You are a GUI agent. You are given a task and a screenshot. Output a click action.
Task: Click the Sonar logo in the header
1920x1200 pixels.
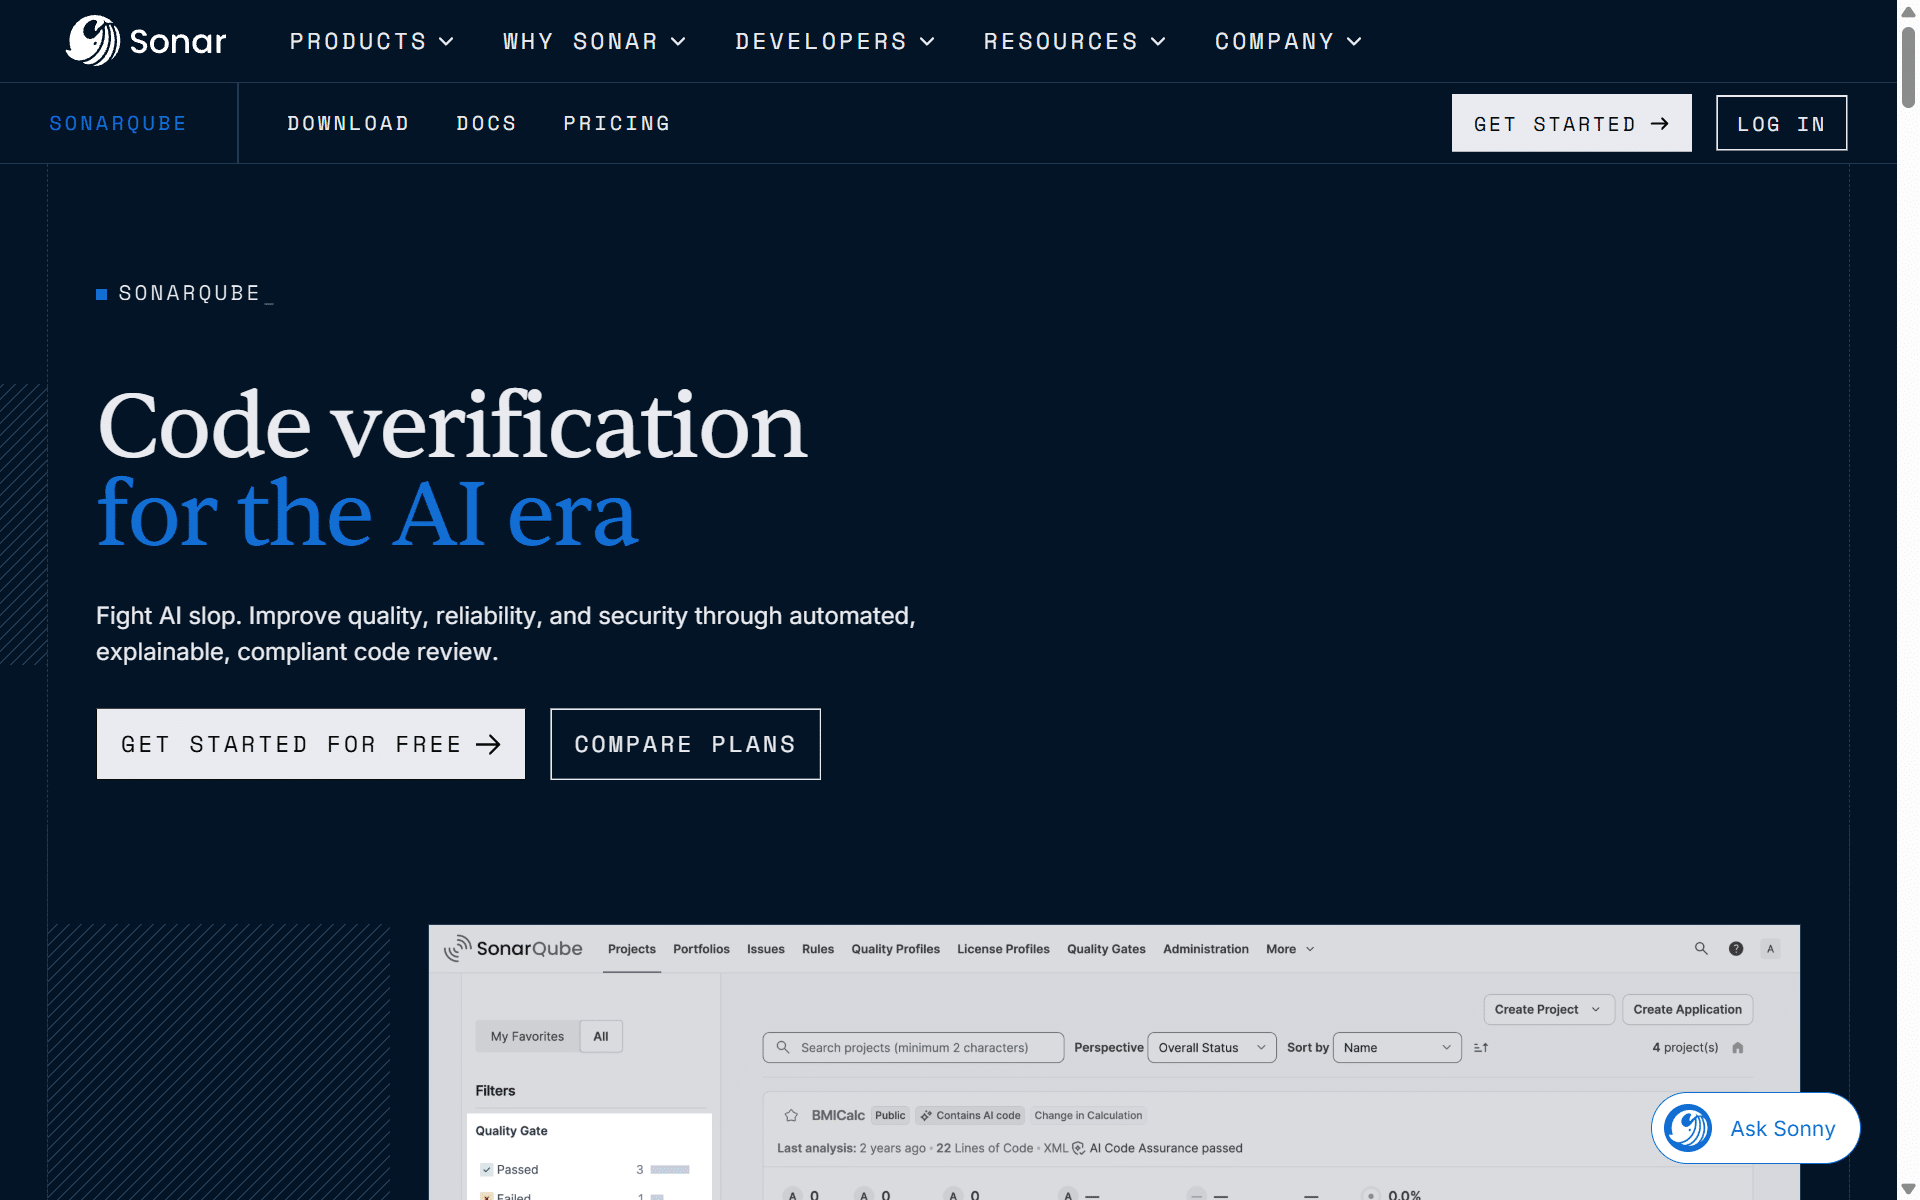click(146, 41)
